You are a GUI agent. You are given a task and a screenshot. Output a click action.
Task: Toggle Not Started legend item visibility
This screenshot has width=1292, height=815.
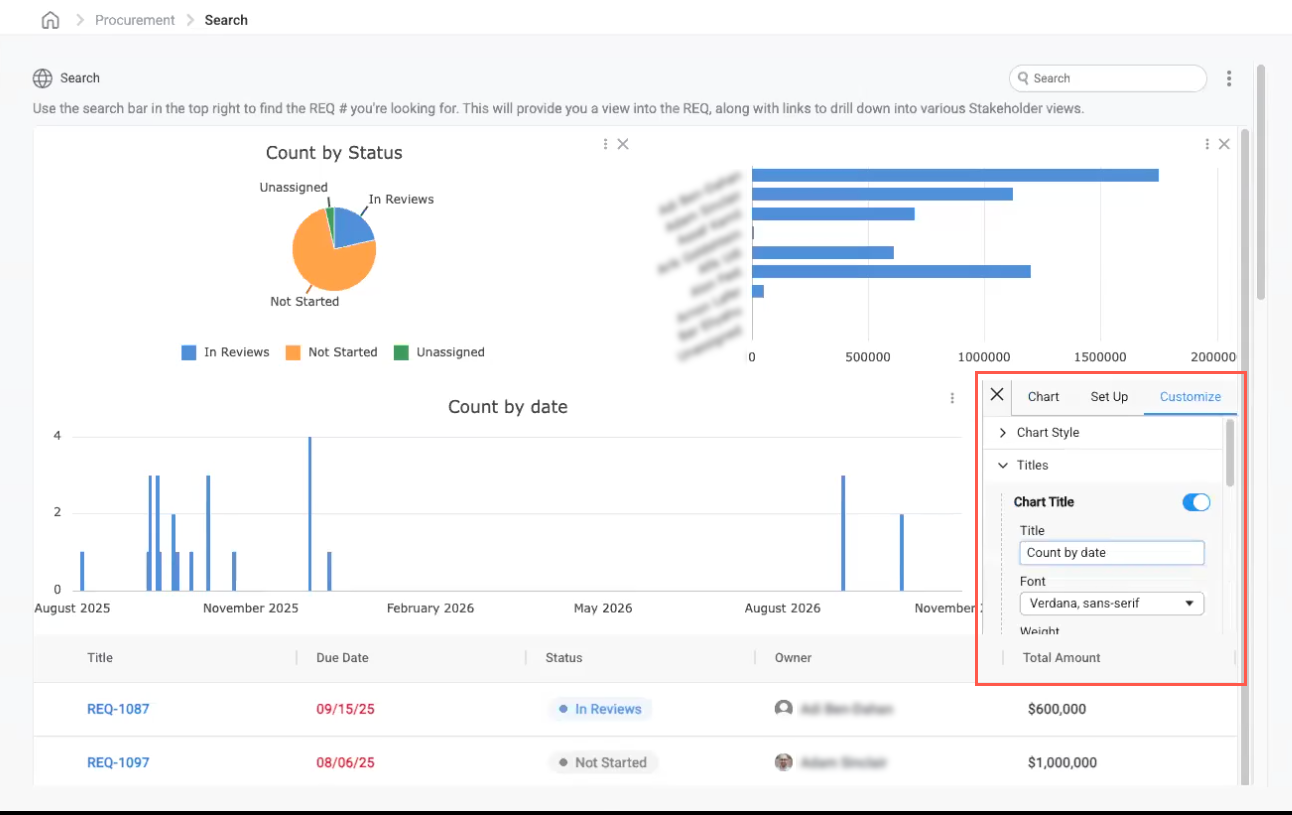pyautogui.click(x=331, y=352)
